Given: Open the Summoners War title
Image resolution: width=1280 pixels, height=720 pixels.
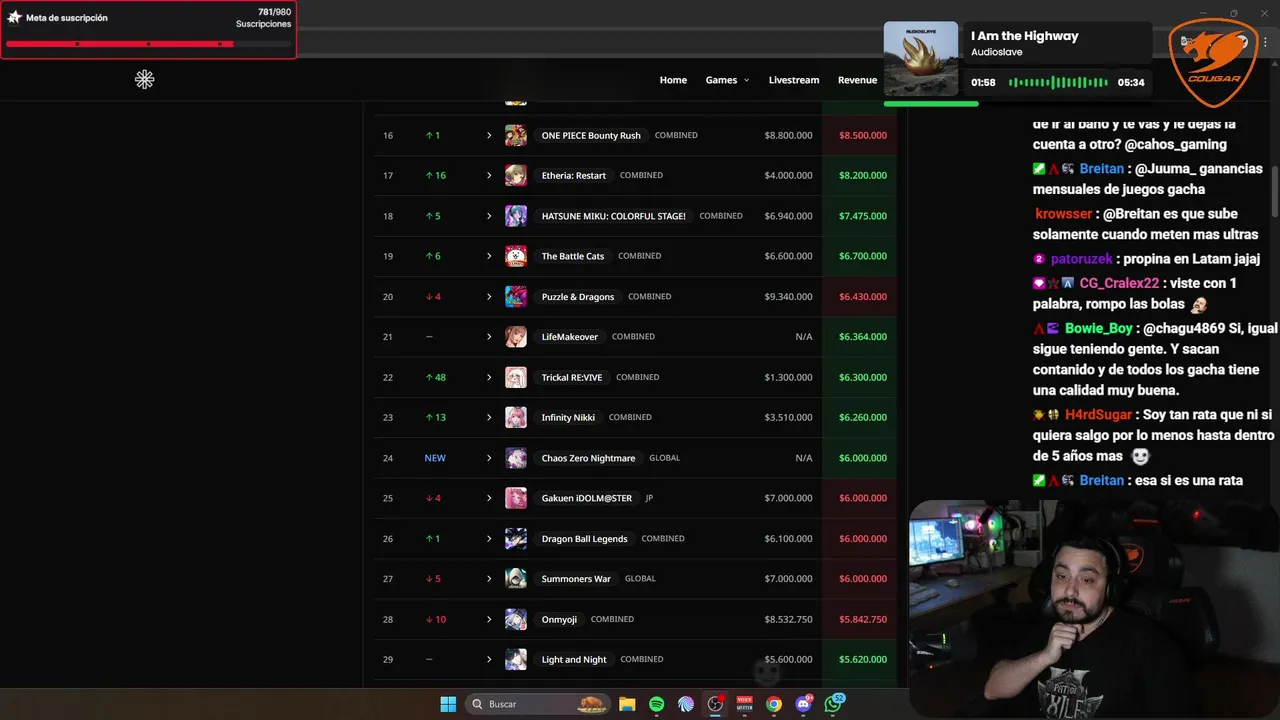Looking at the screenshot, I should (576, 579).
